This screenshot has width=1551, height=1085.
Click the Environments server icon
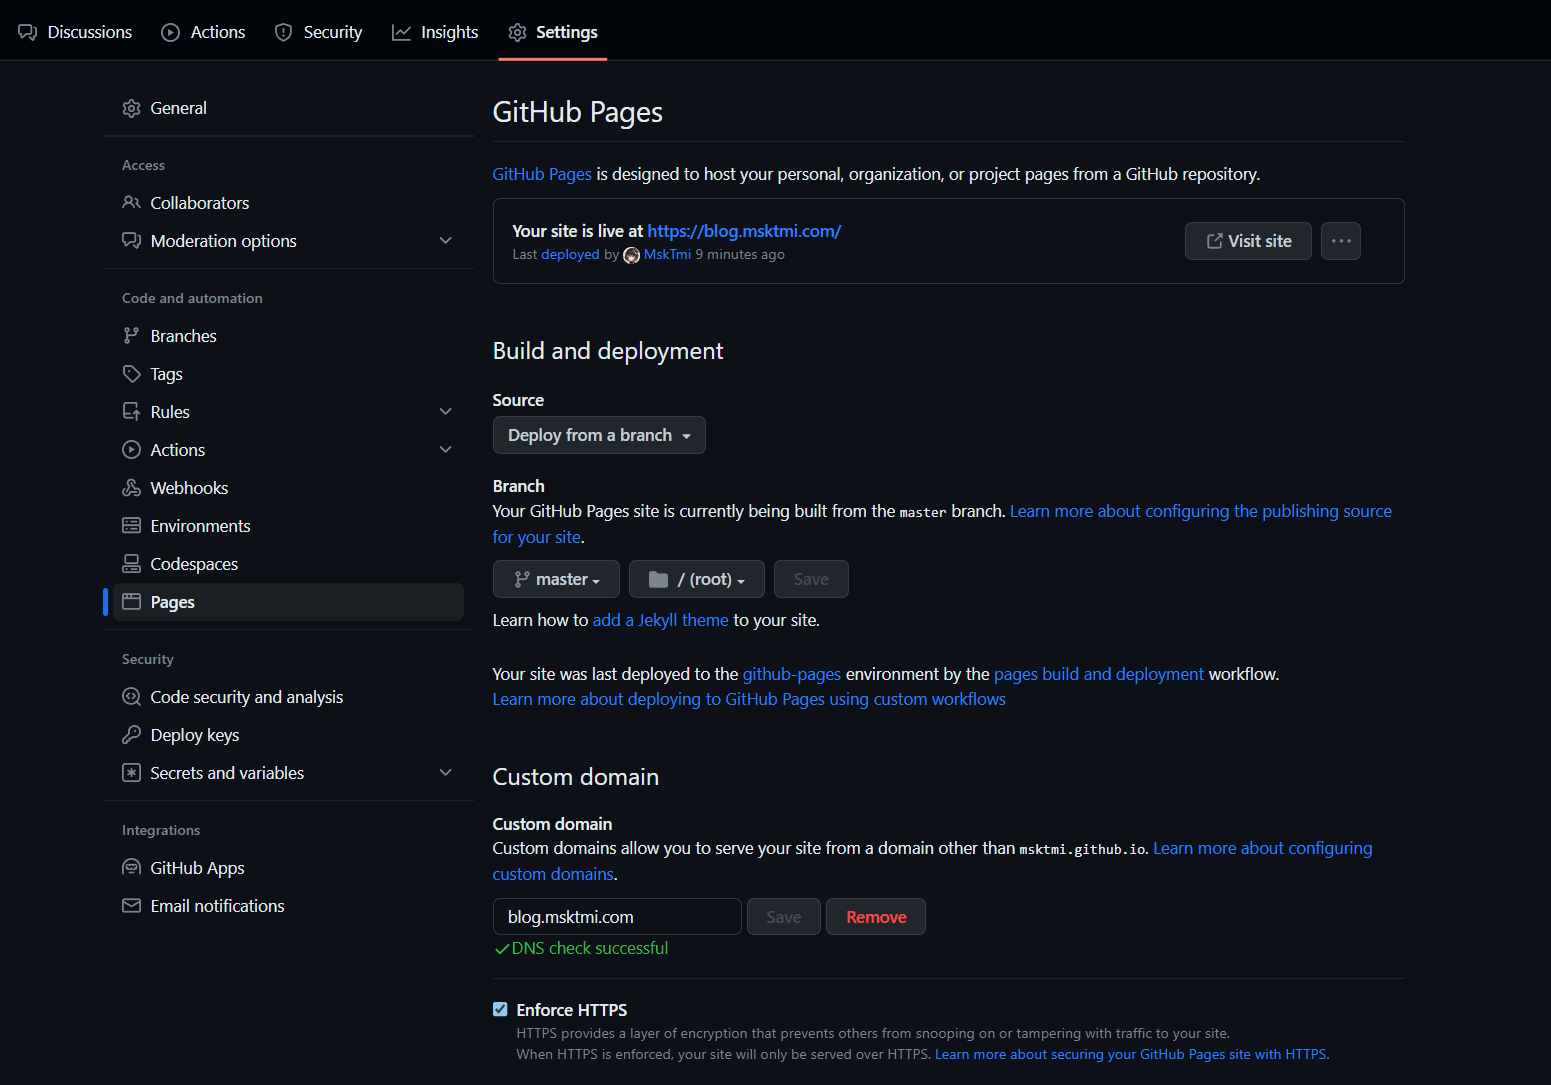131,526
